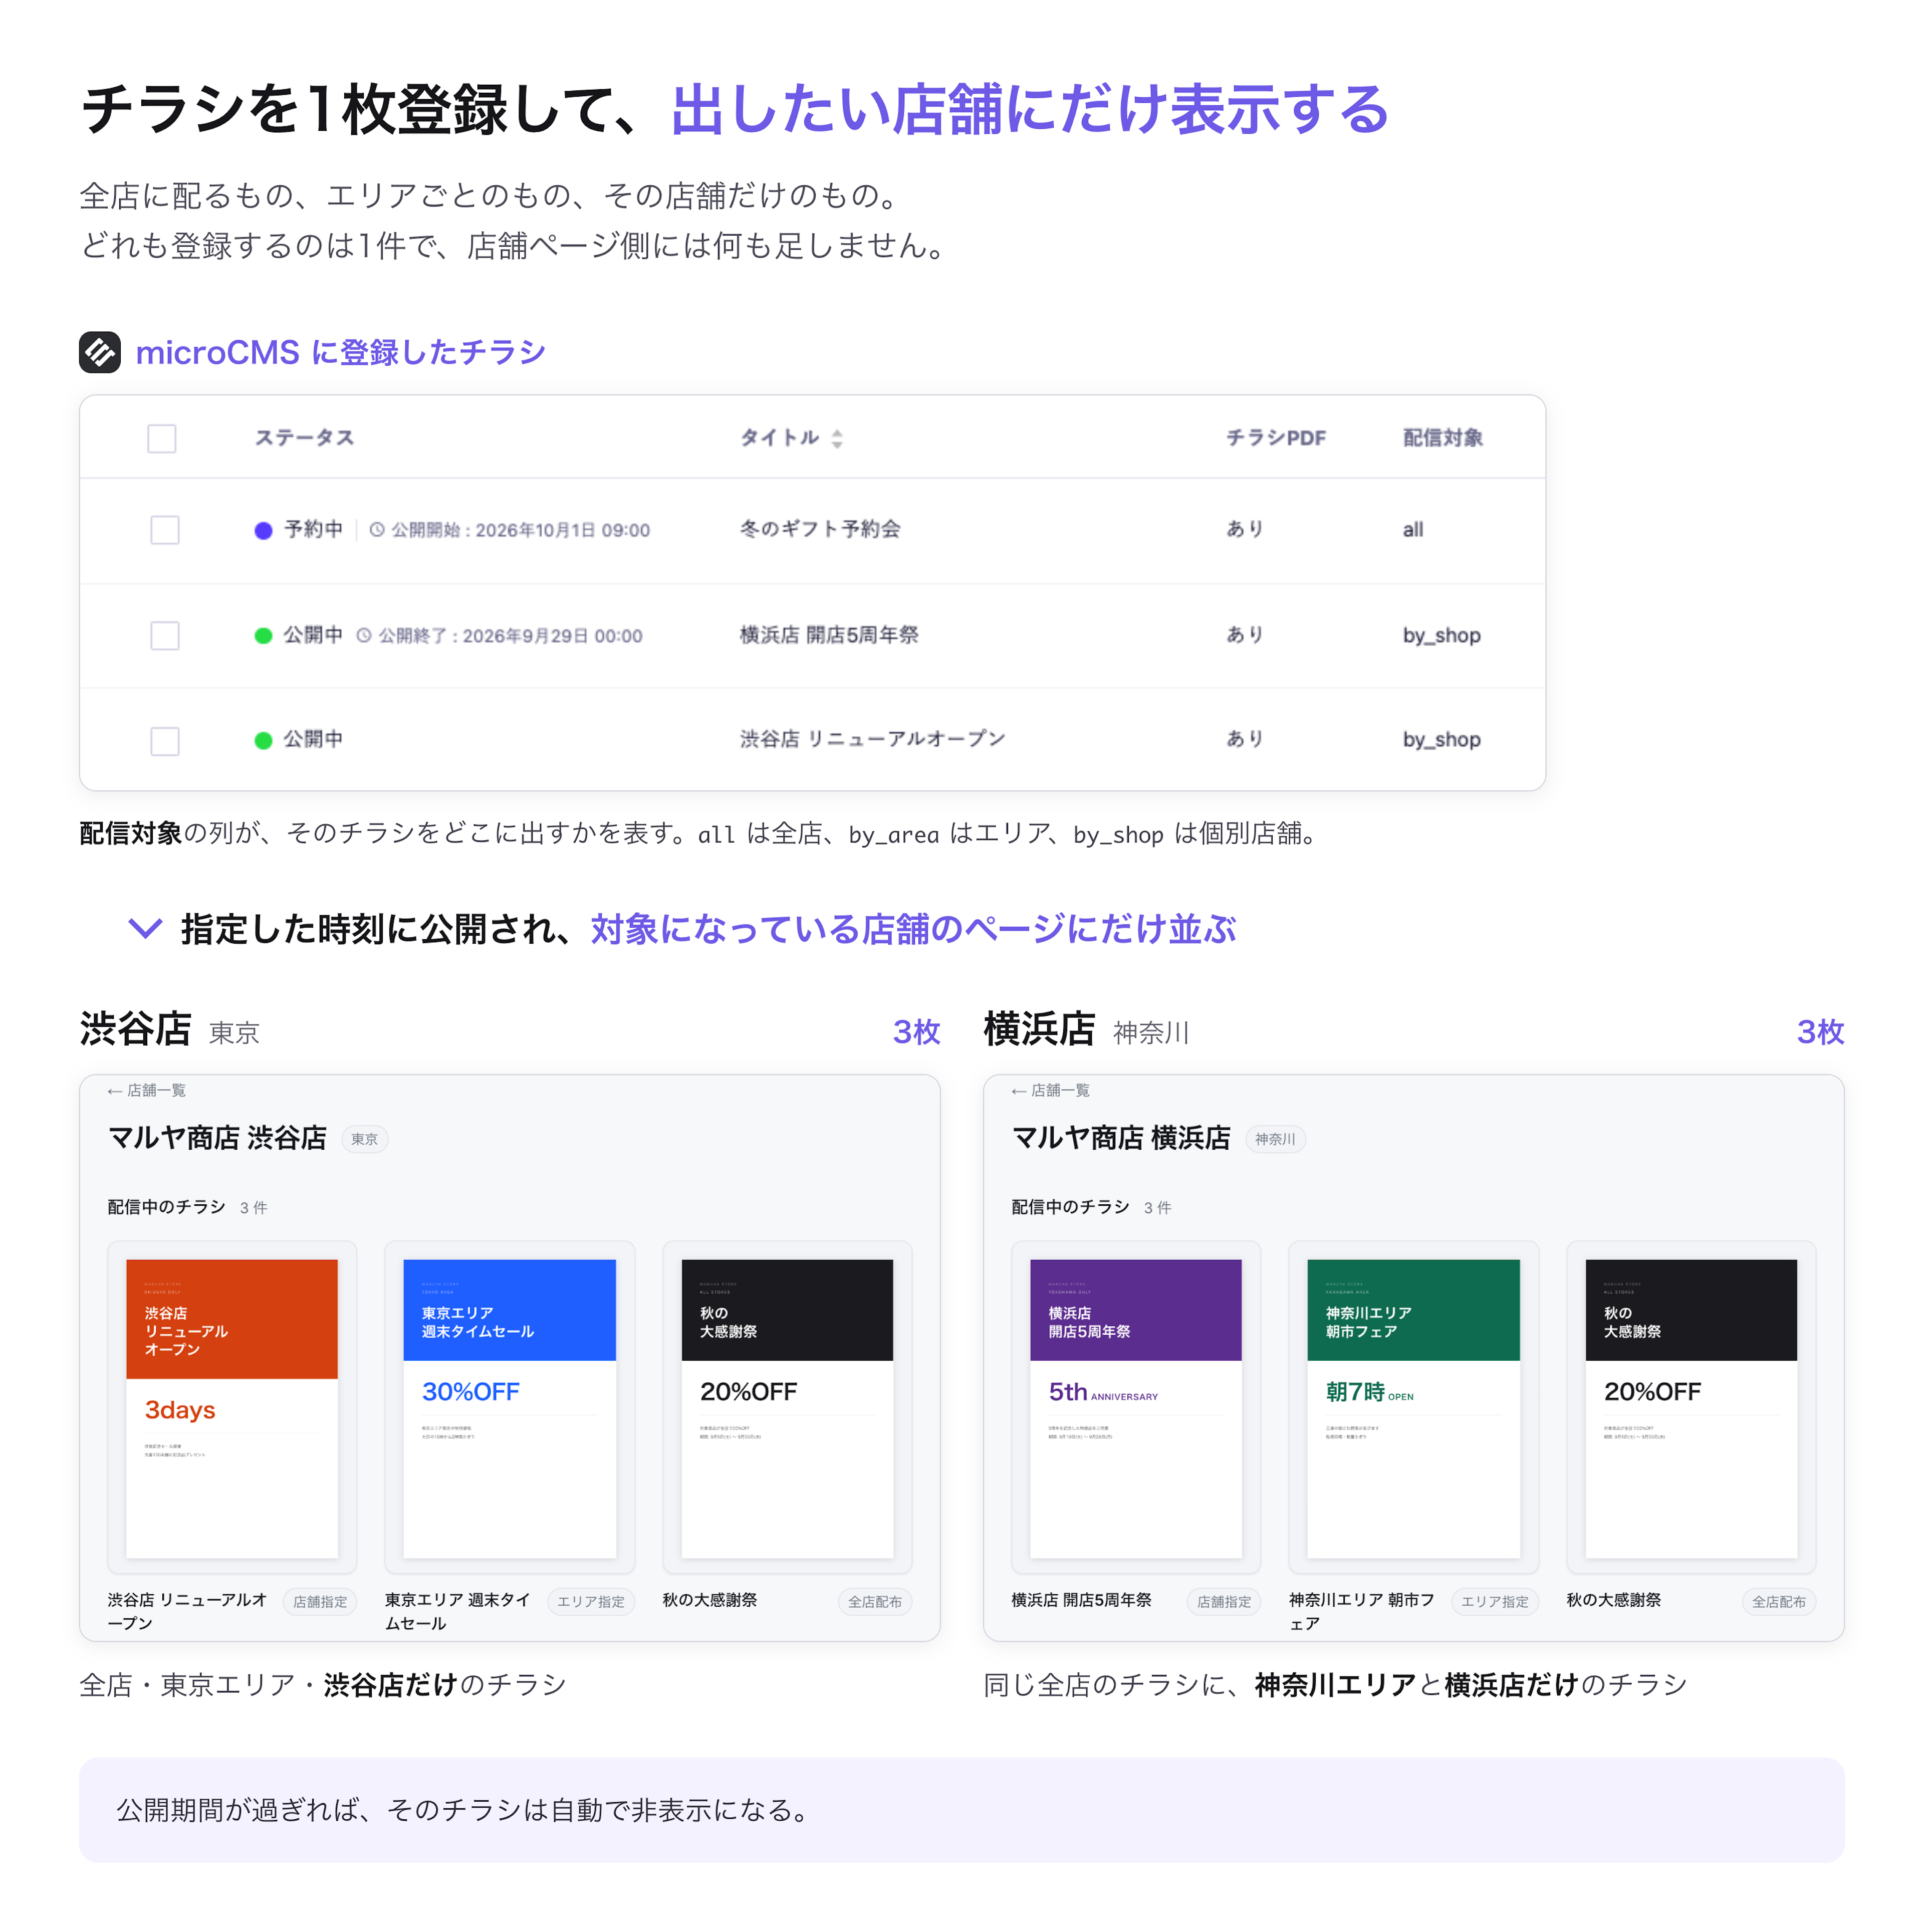The width and height of the screenshot is (1924, 1932).
Task: Click the 'all' 配信対象 value
Action: click(x=1412, y=530)
